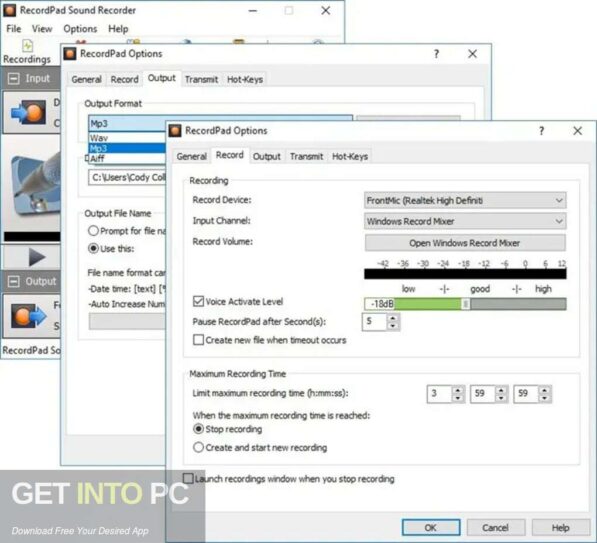597x543 pixels.
Task: Open the Options menu
Action: click(80, 29)
